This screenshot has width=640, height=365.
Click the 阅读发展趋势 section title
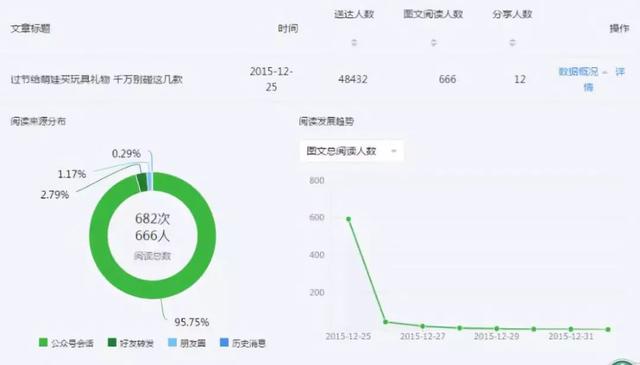(327, 121)
